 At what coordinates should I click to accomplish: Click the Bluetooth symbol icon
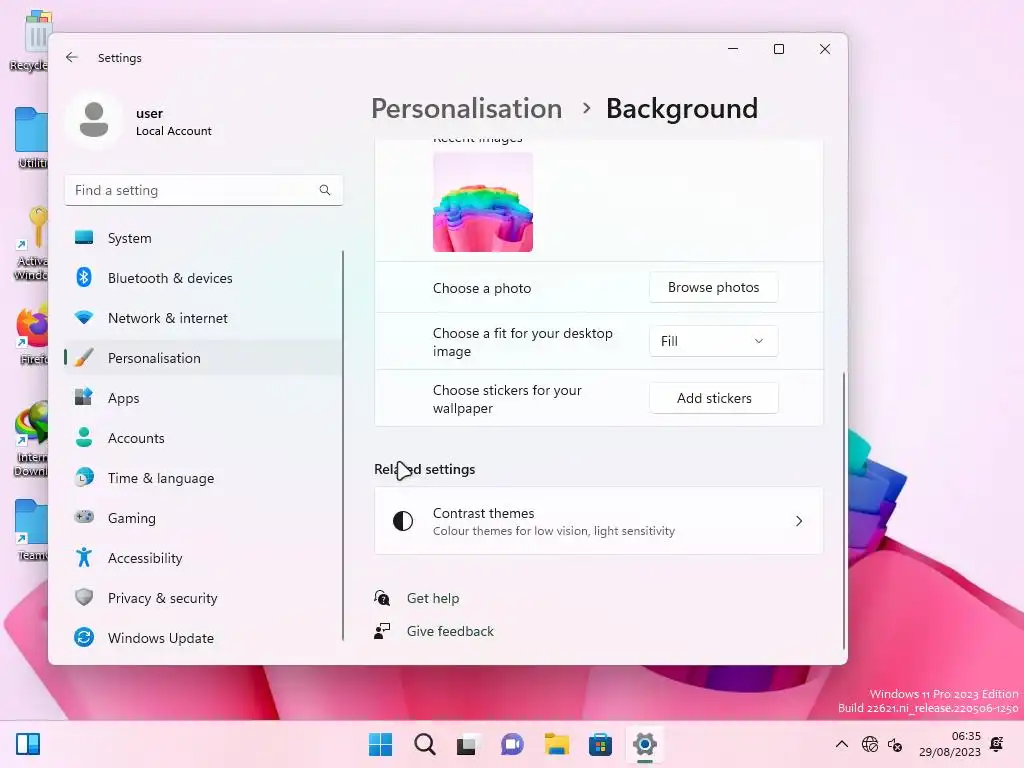pos(84,278)
